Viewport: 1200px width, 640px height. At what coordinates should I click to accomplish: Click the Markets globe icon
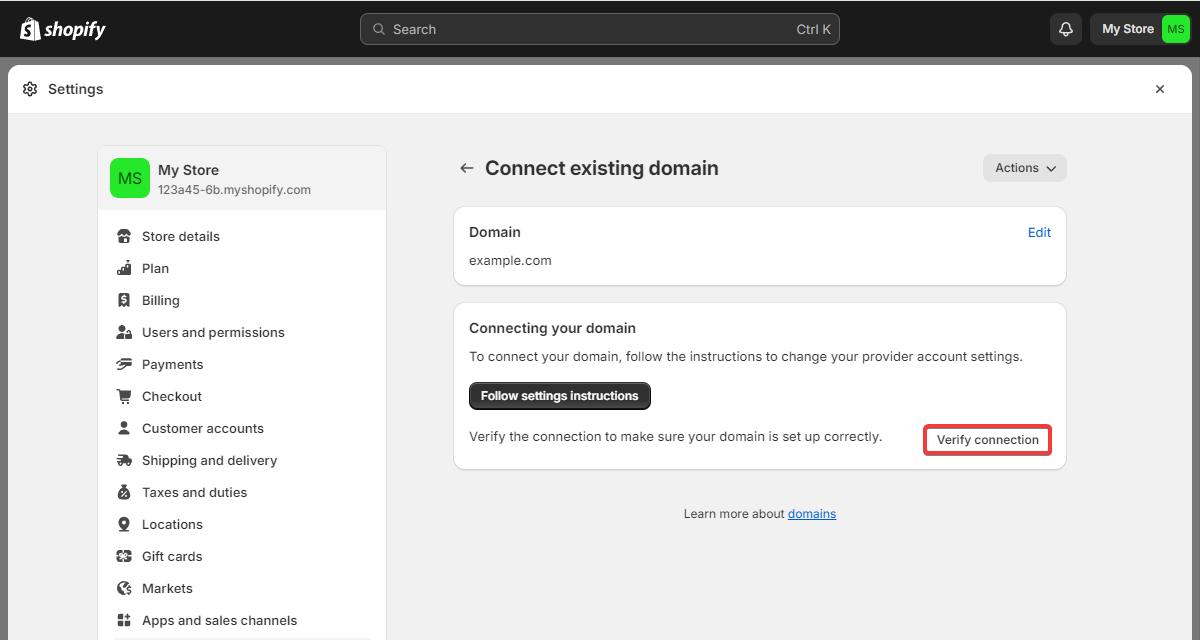point(124,588)
